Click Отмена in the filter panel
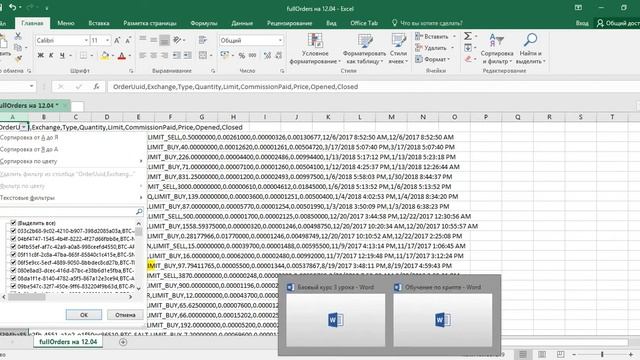The image size is (640, 360). [125, 315]
